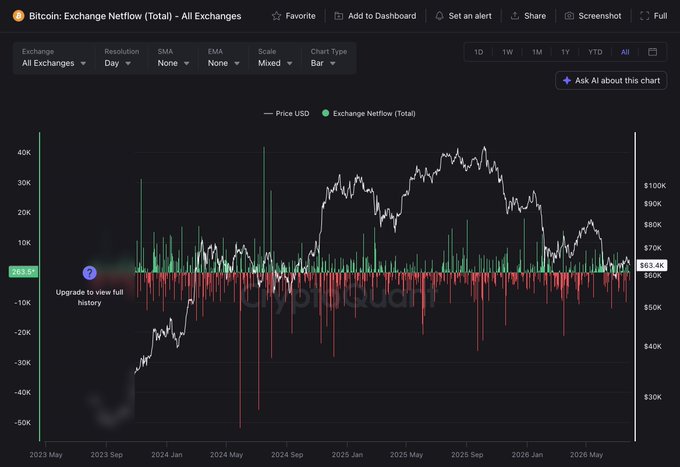Click the 40K netflow axis label
The height and width of the screenshot is (467, 680).
click(24, 153)
